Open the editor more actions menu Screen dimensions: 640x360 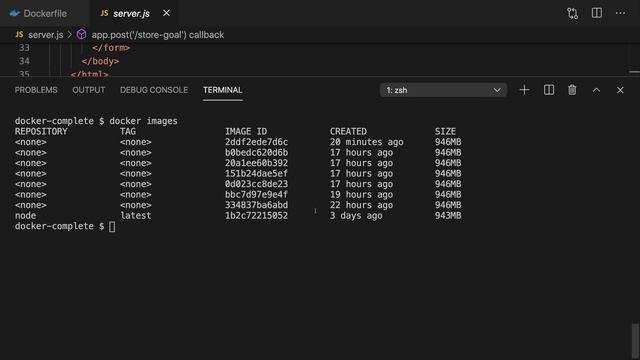pos(620,13)
